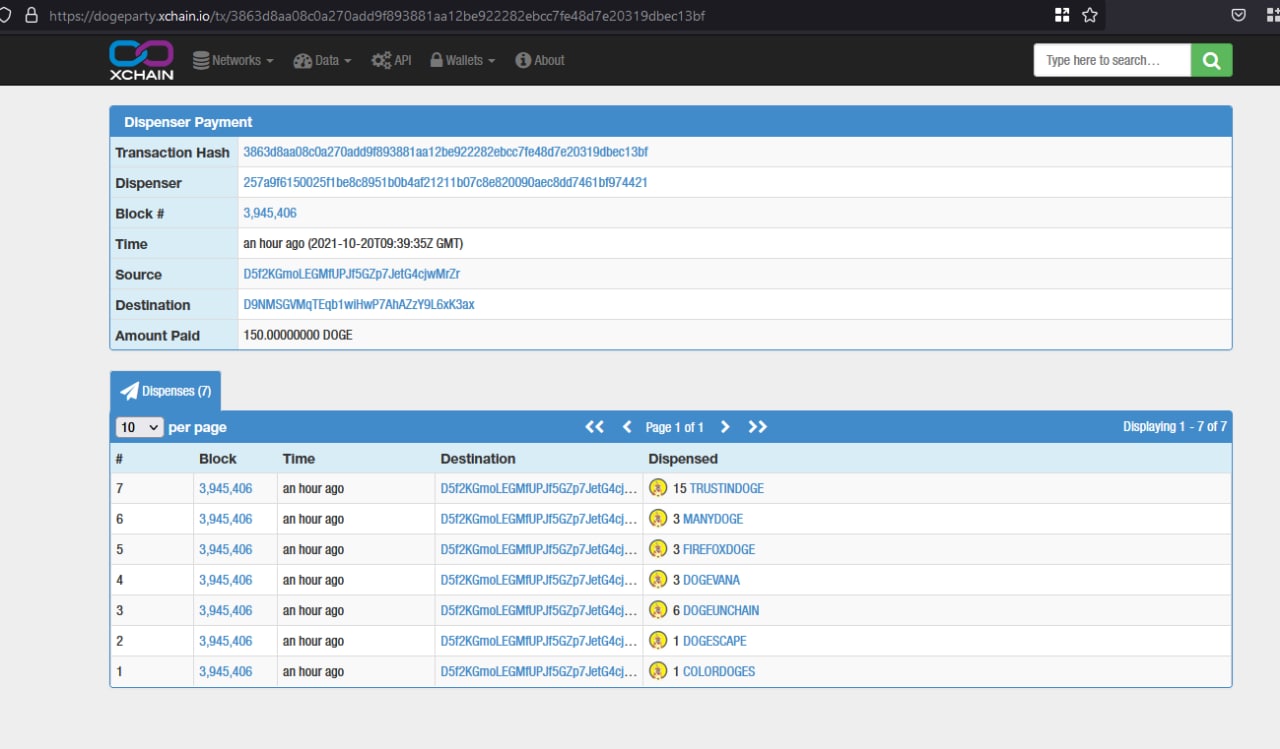Open the MANYDOGE asset link
1280x749 pixels.
[x=713, y=518]
